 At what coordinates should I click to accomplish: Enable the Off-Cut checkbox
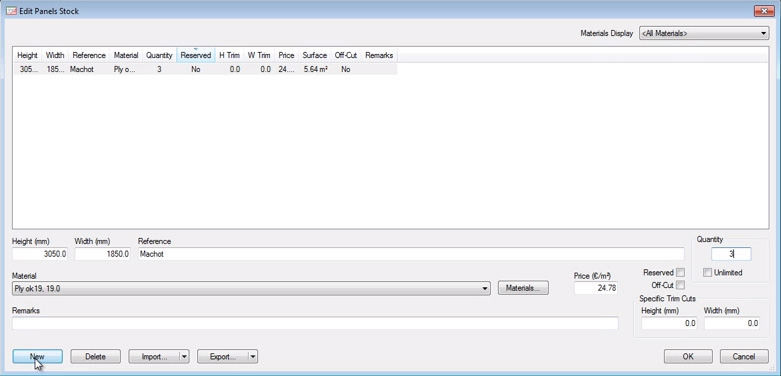680,285
